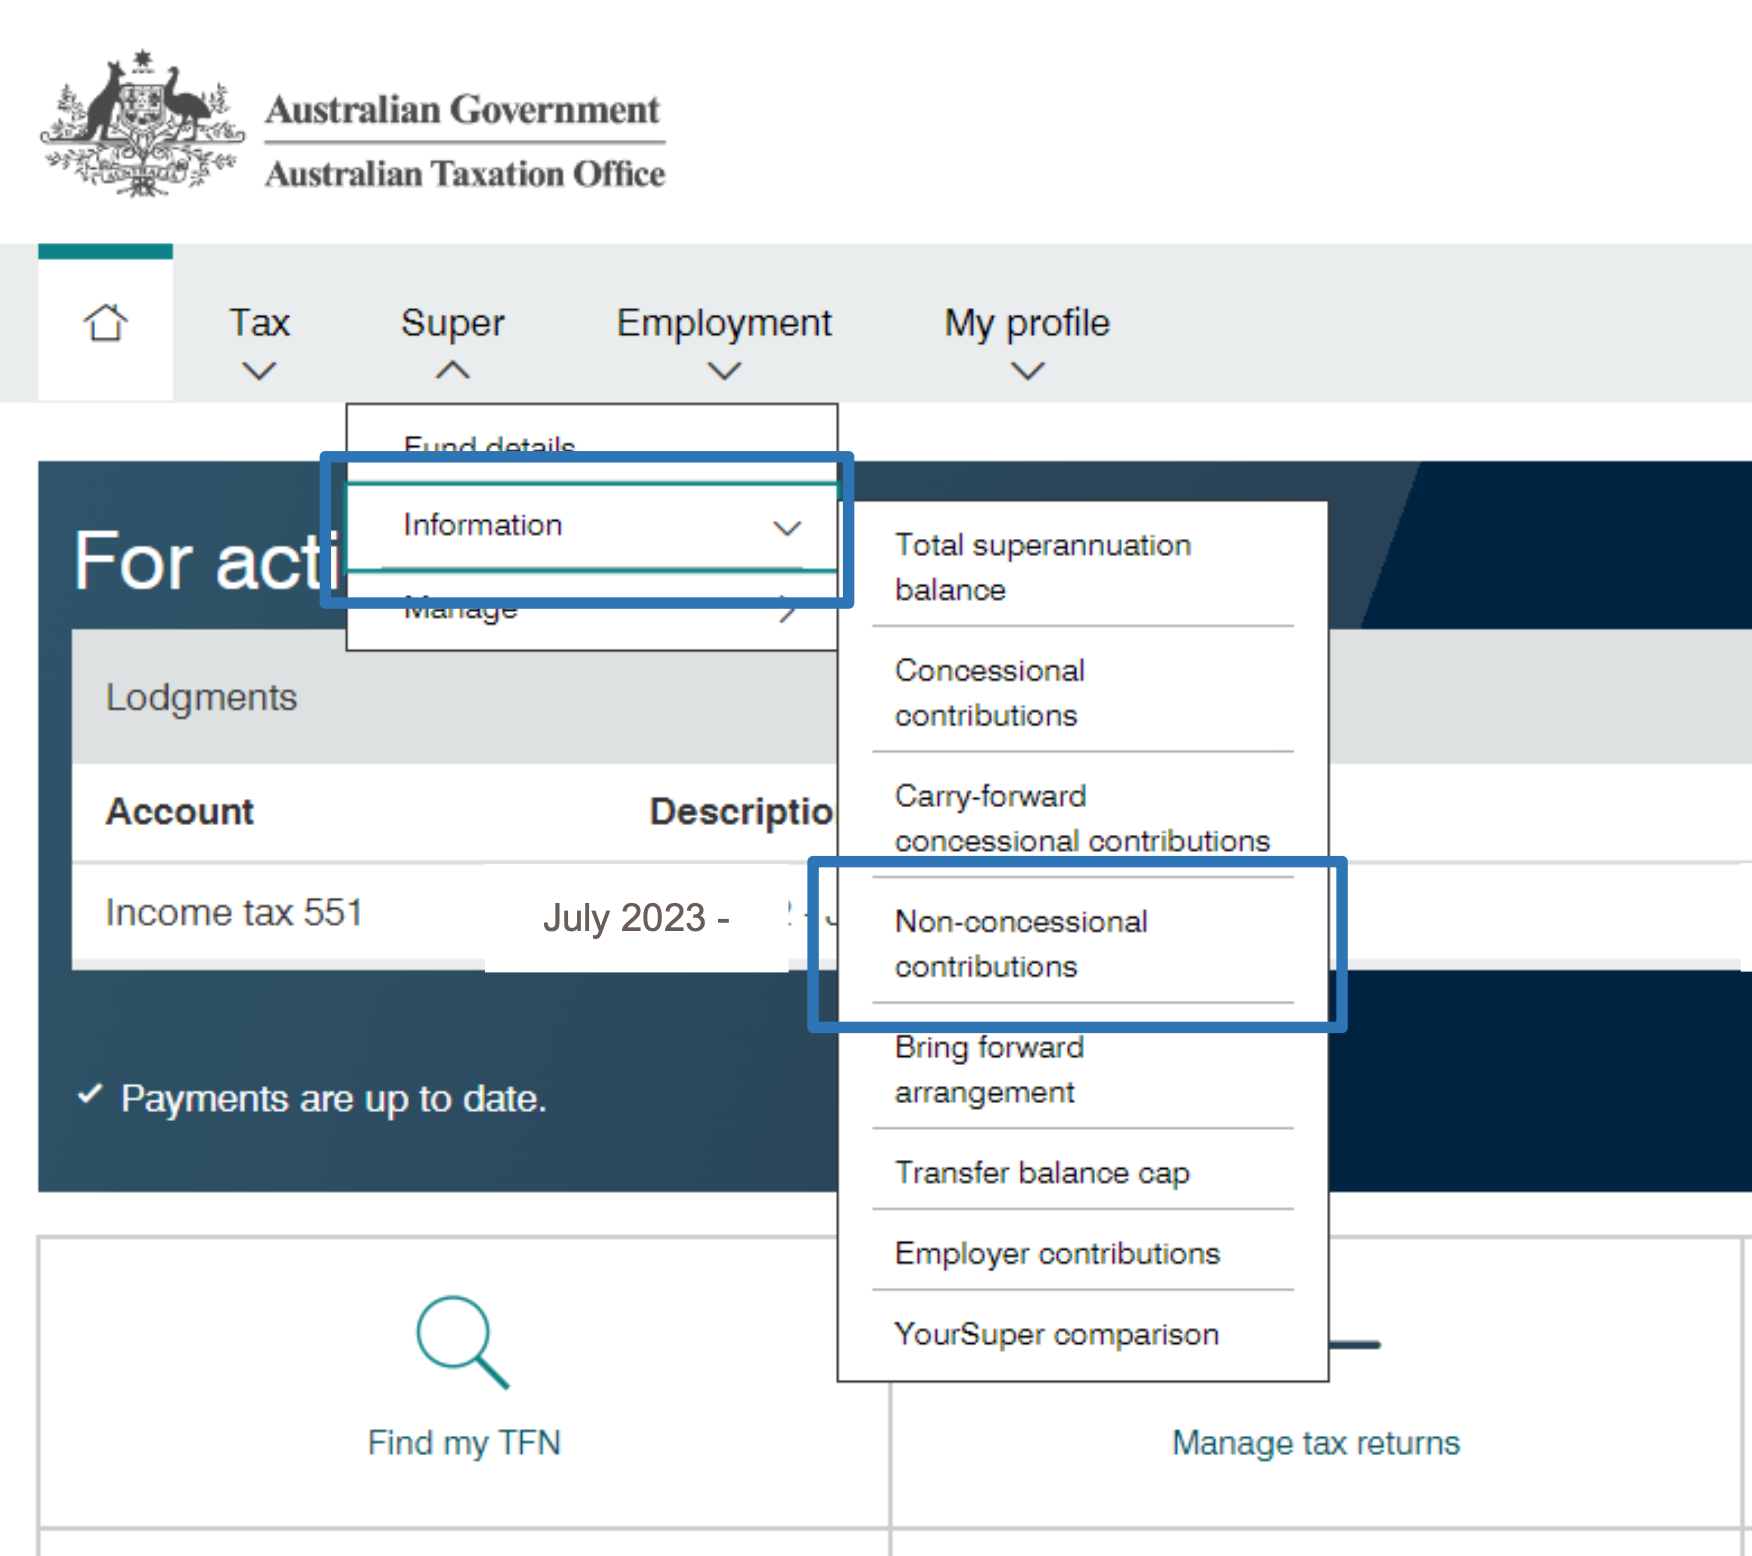The height and width of the screenshot is (1556, 1752).
Task: Open the Manage submenu arrow
Action: point(788,609)
